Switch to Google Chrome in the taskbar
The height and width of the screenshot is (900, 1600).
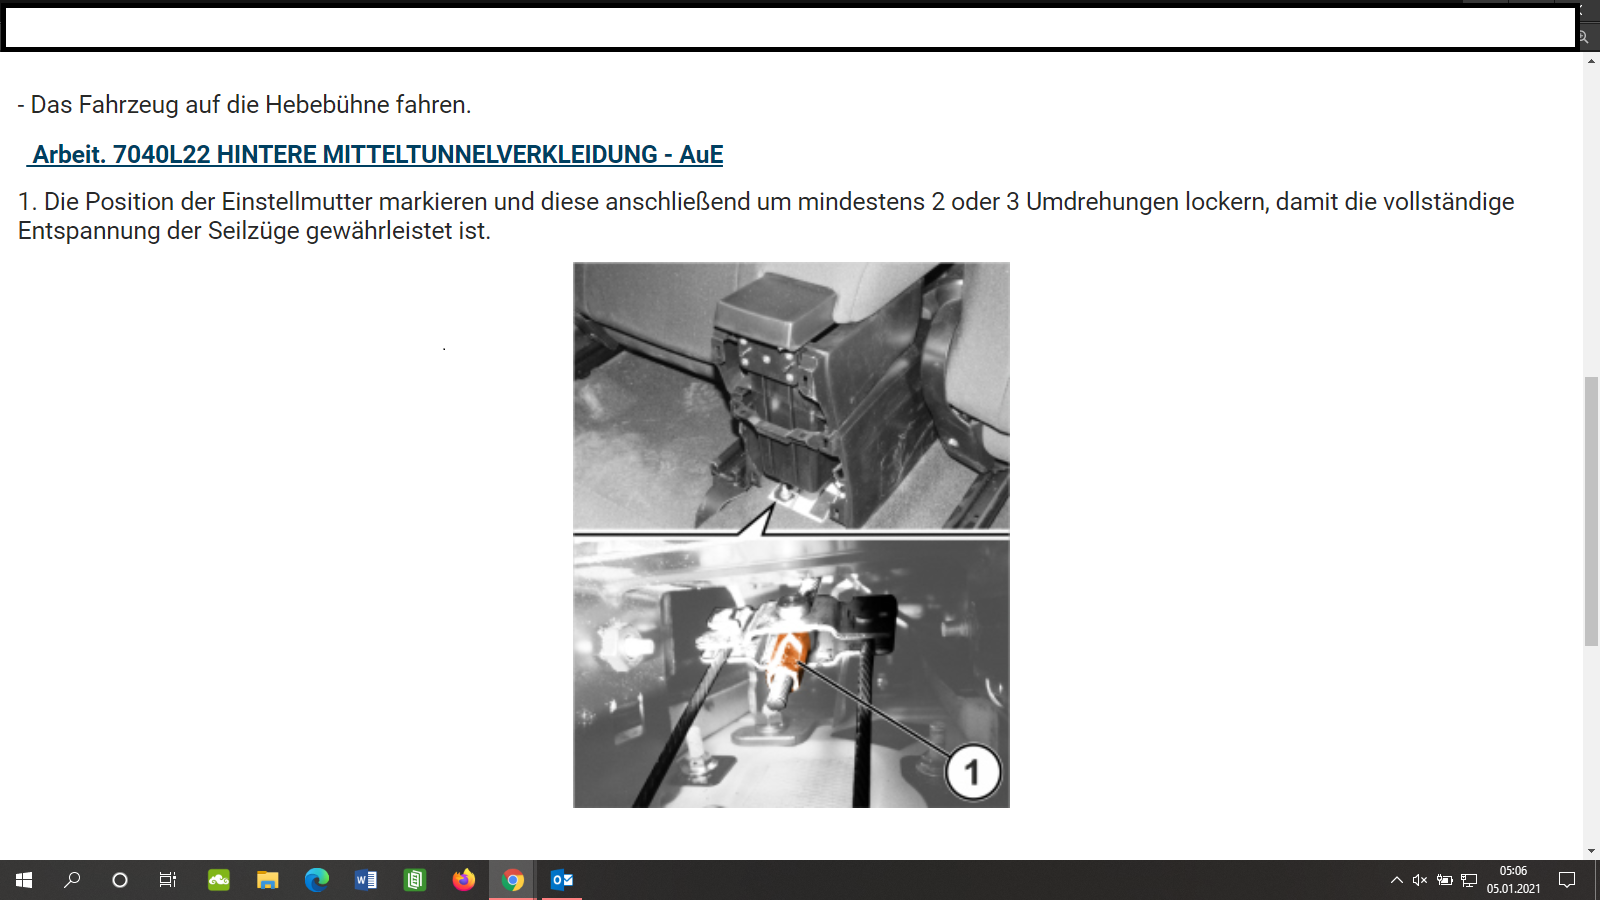point(513,880)
